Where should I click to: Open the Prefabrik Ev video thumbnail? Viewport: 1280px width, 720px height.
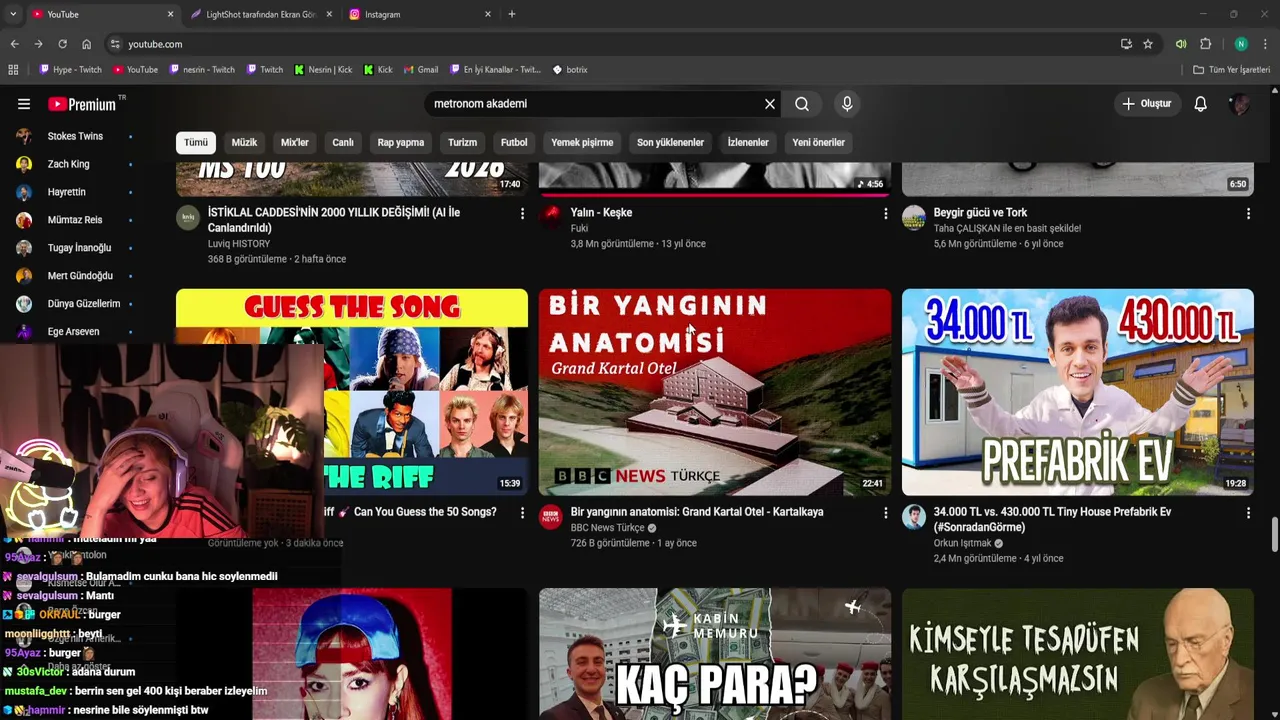pyautogui.click(x=1078, y=392)
